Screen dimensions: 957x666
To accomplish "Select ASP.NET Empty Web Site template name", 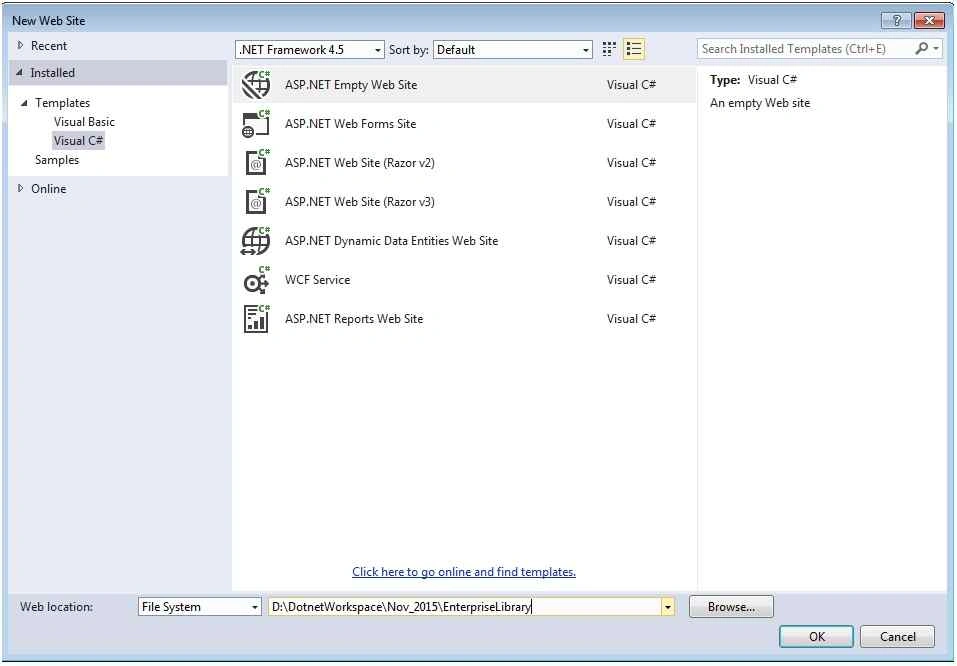I will tap(351, 85).
